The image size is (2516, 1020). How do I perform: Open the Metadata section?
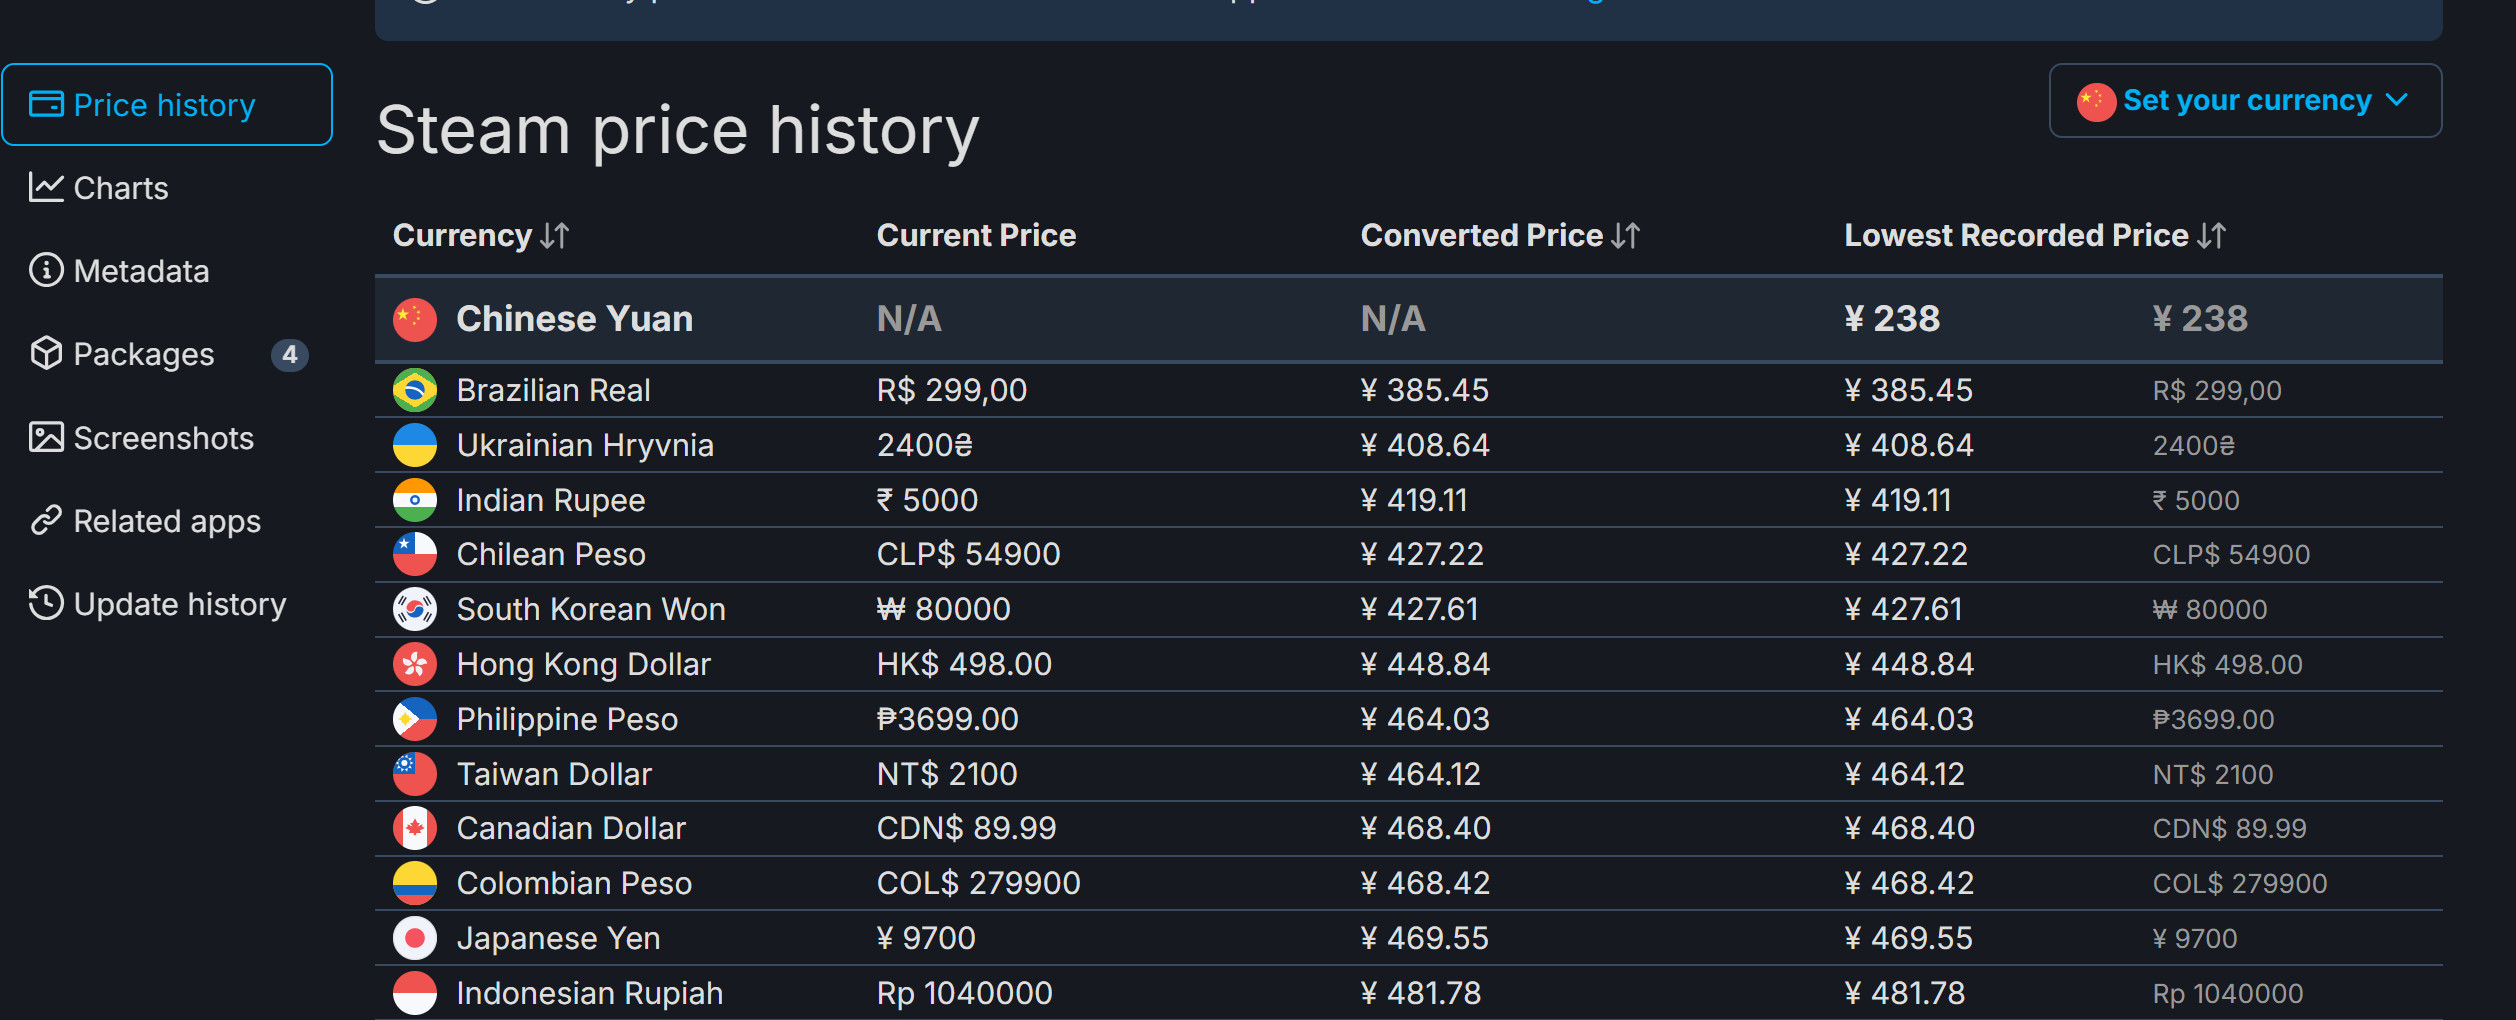(141, 271)
